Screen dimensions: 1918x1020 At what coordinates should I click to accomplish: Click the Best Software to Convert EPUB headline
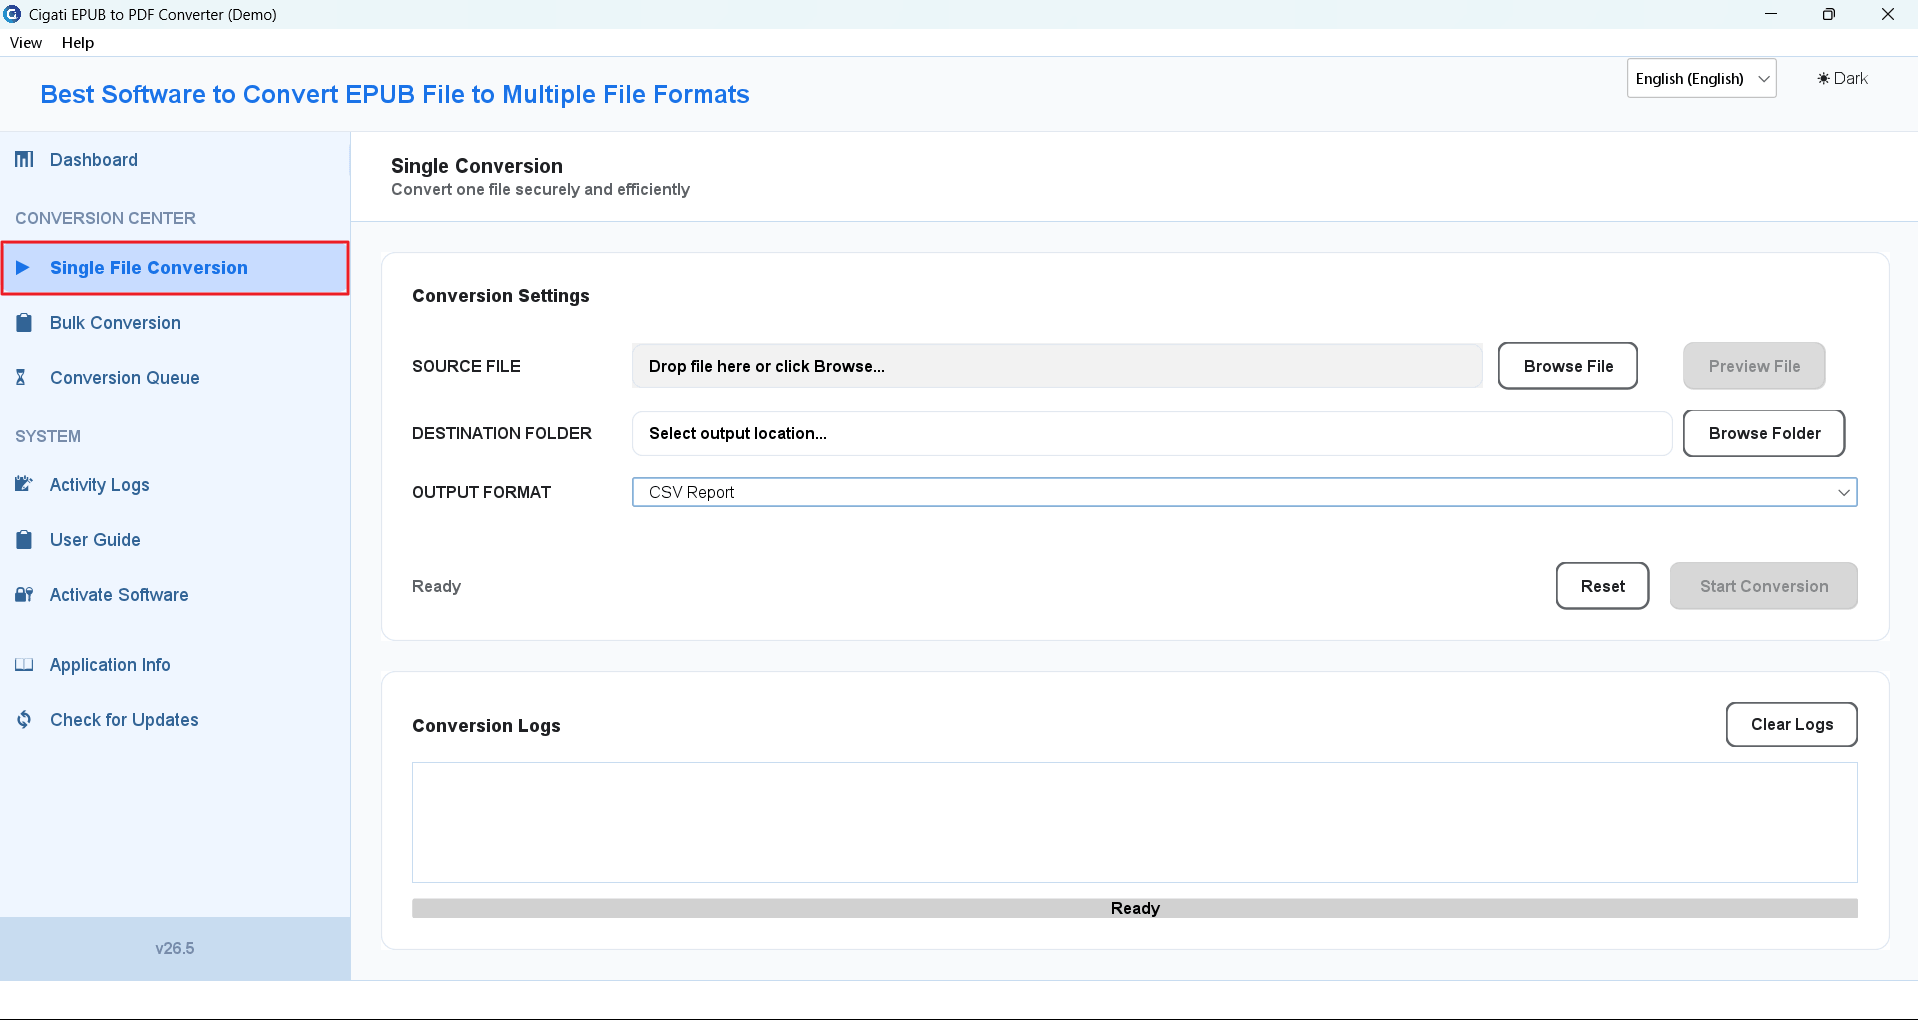tap(395, 94)
